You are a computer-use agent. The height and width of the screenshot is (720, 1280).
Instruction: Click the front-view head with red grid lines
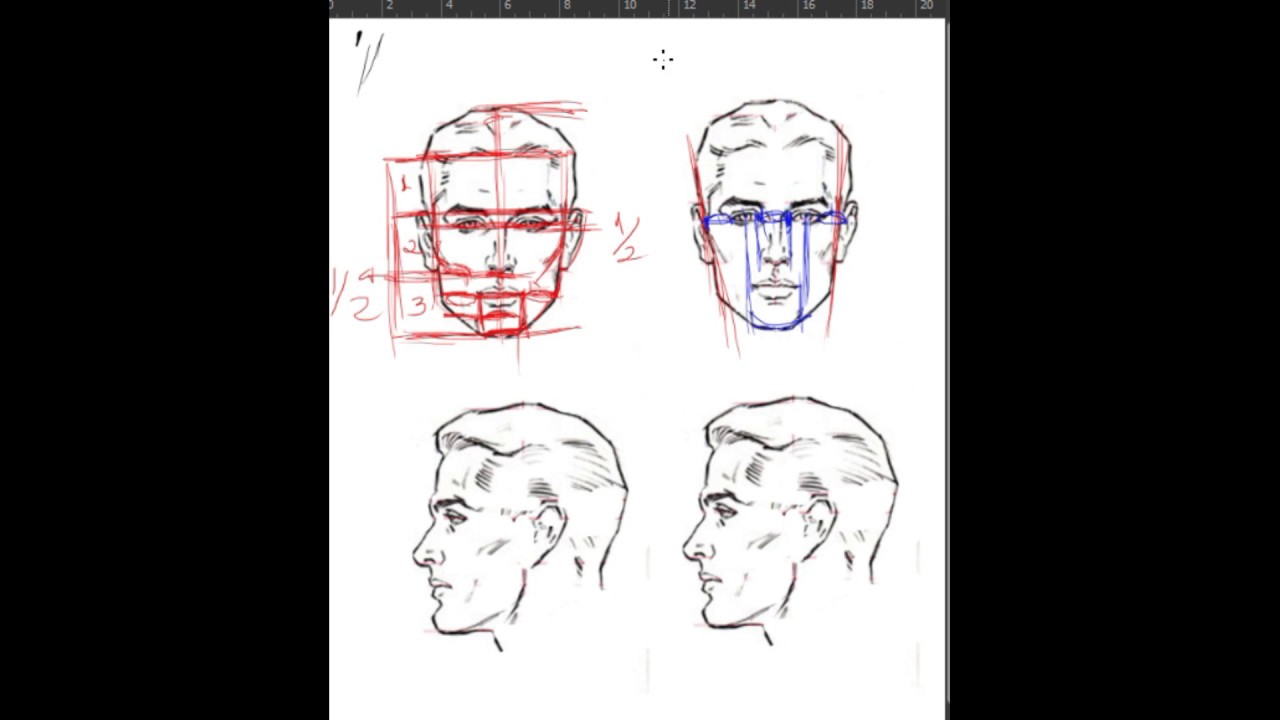click(x=498, y=221)
